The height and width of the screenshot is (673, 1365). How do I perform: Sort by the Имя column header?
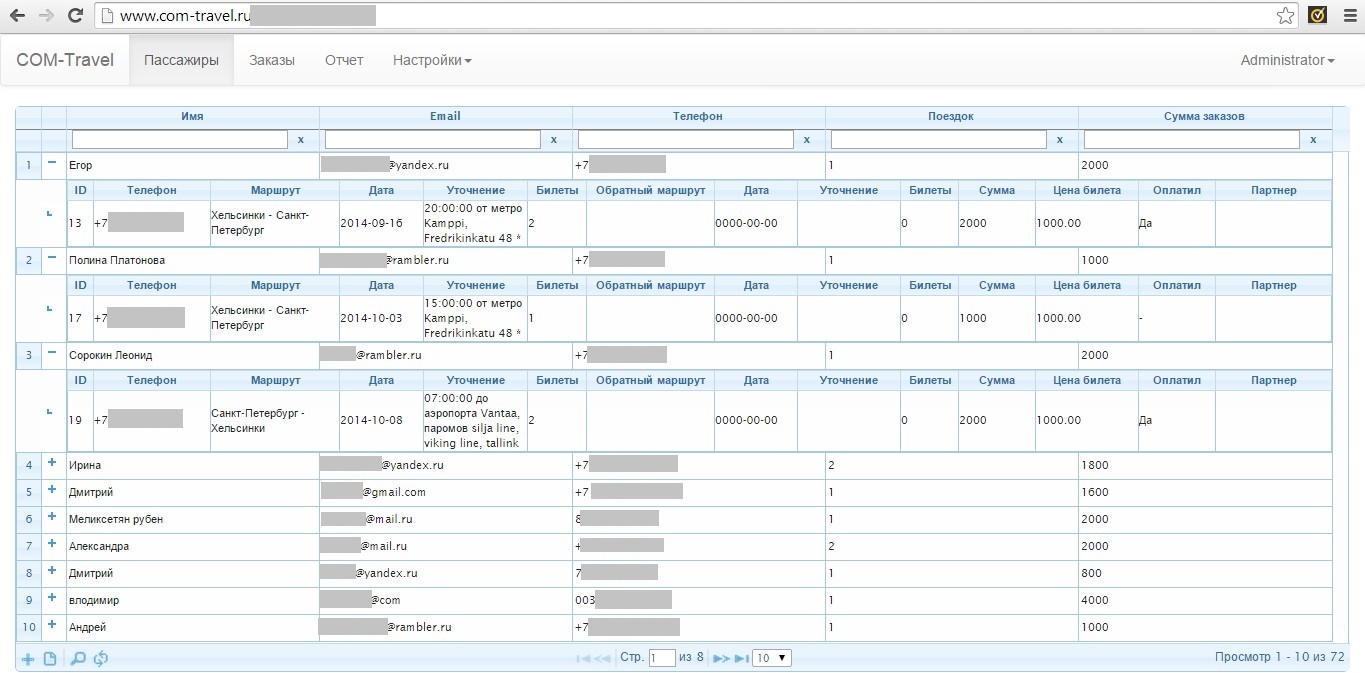point(193,116)
